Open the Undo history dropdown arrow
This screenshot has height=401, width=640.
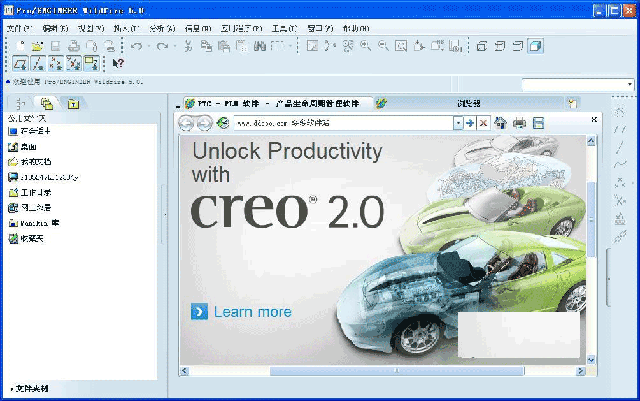pyautogui.click(x=149, y=46)
